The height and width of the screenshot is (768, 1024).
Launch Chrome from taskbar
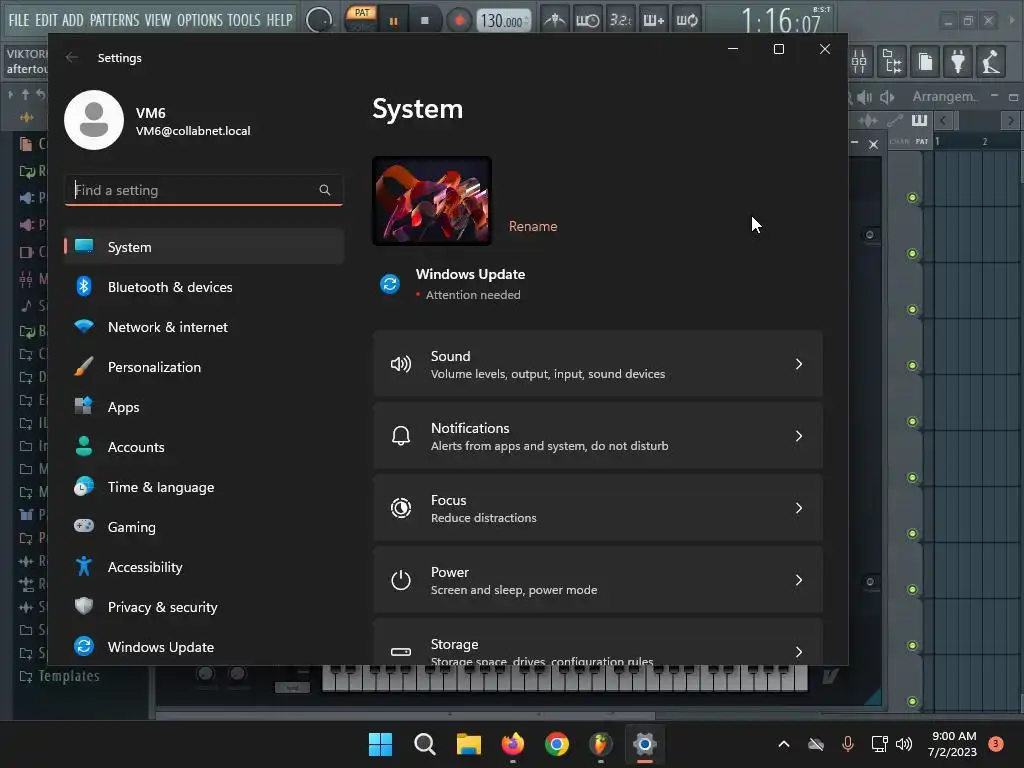556,744
